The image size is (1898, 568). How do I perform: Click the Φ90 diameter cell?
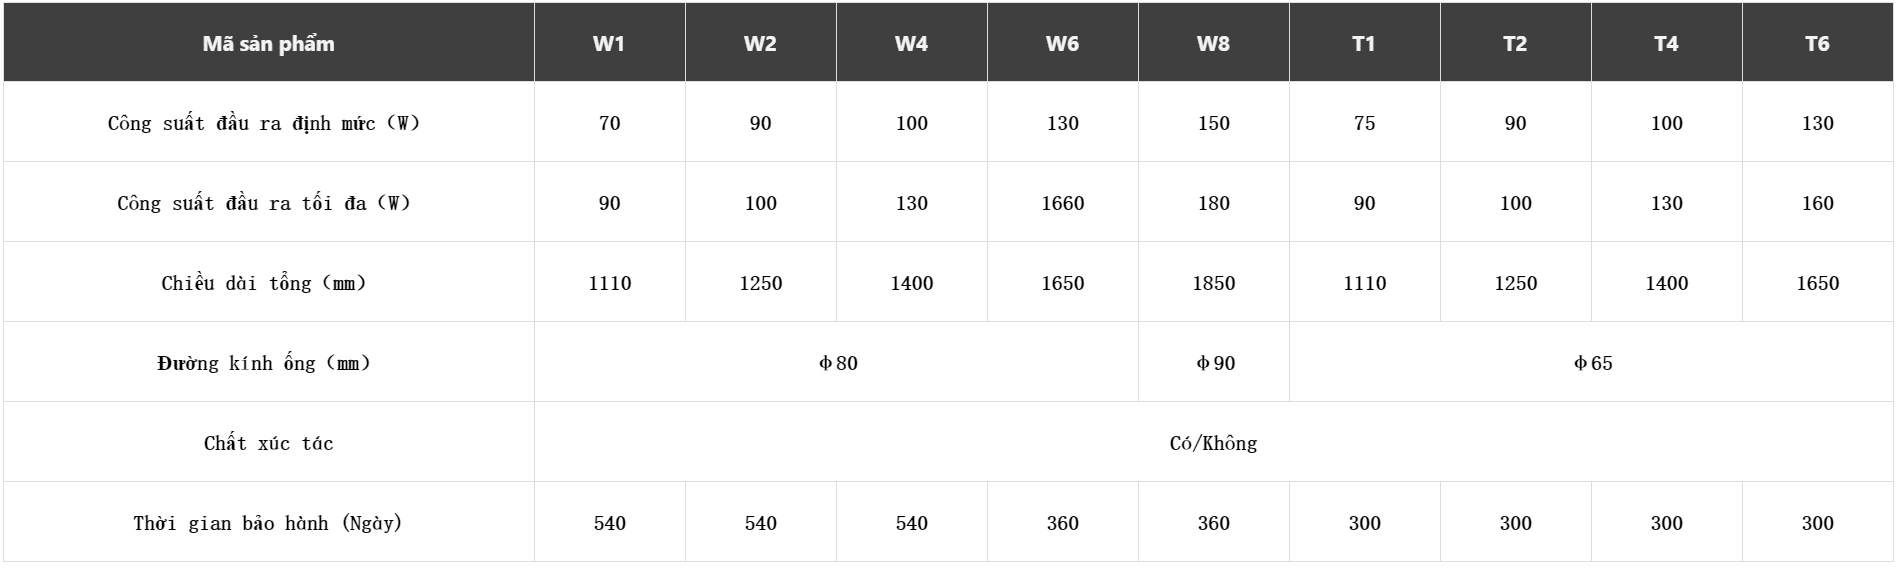(x=1214, y=363)
